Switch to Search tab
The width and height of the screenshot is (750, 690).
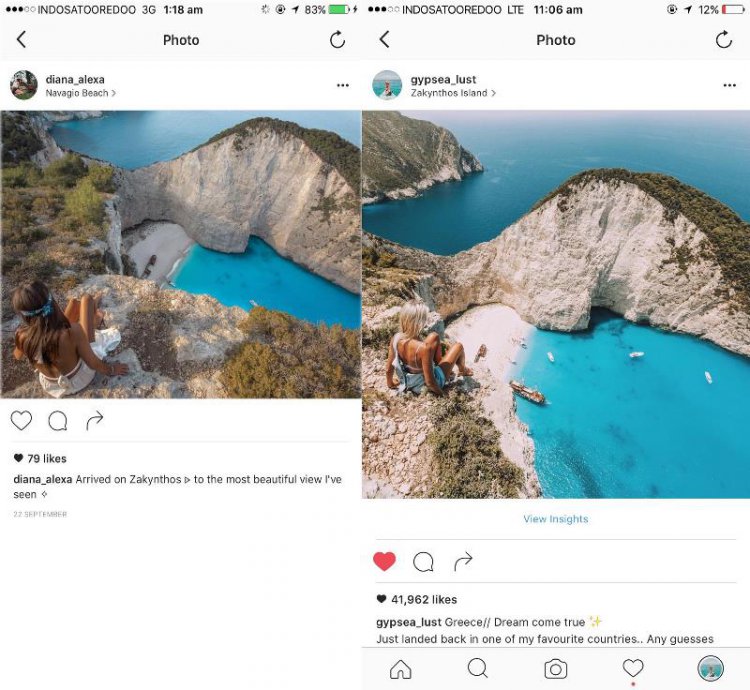[478, 668]
